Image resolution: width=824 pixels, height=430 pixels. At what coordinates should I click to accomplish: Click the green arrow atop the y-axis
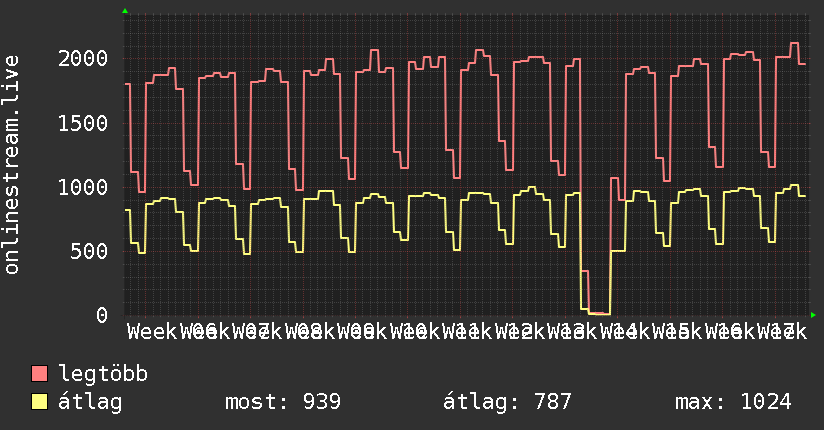pos(125,11)
